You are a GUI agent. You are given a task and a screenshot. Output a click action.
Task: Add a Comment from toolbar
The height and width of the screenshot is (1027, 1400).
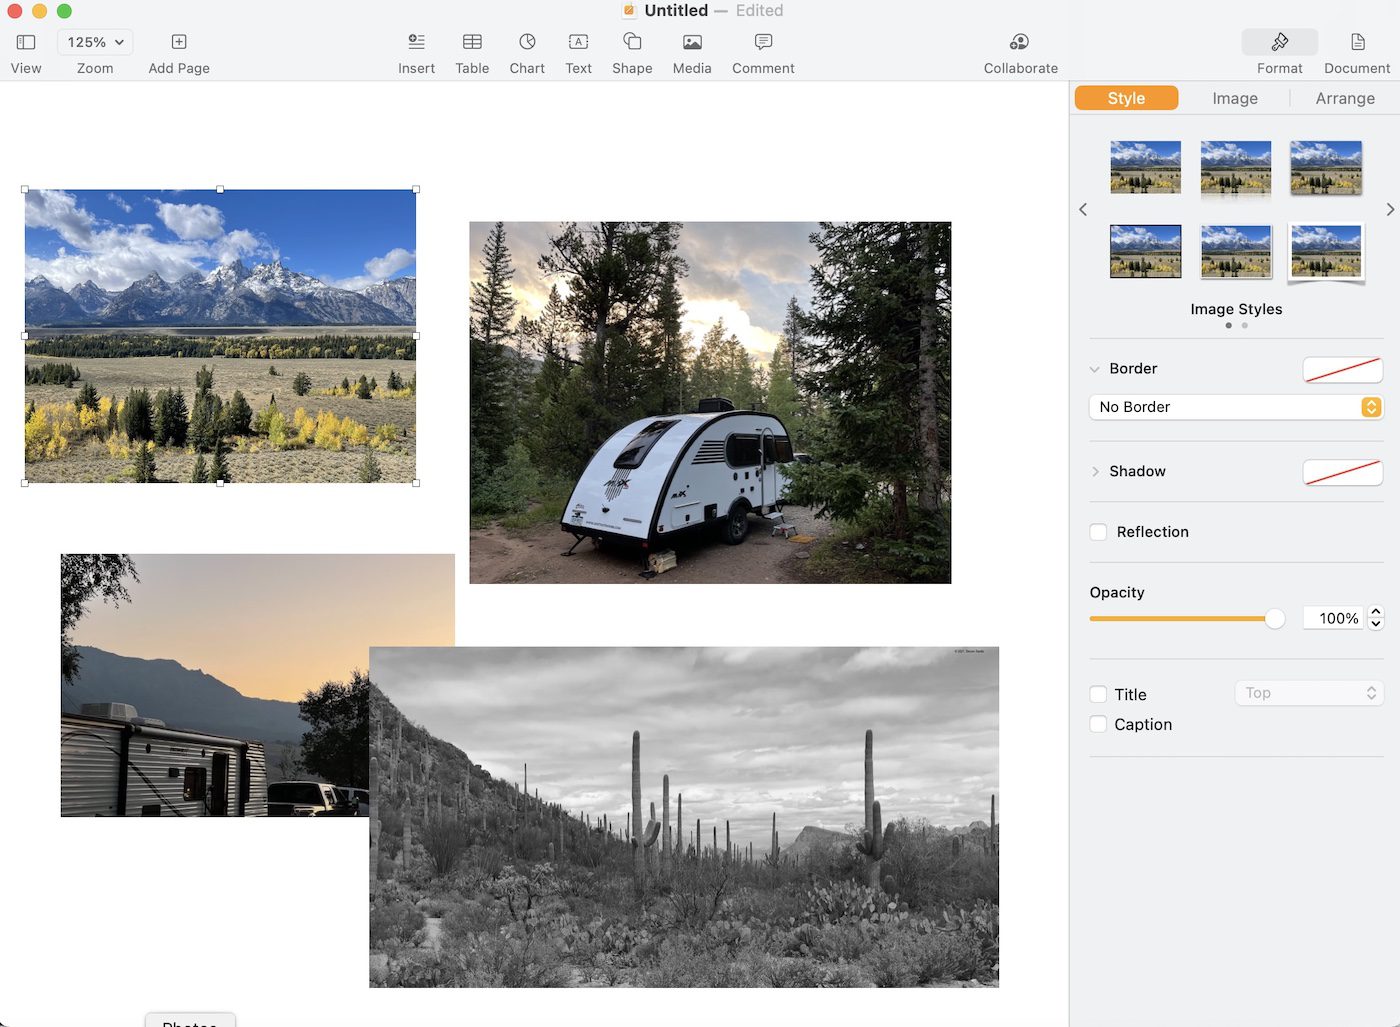[x=763, y=42]
